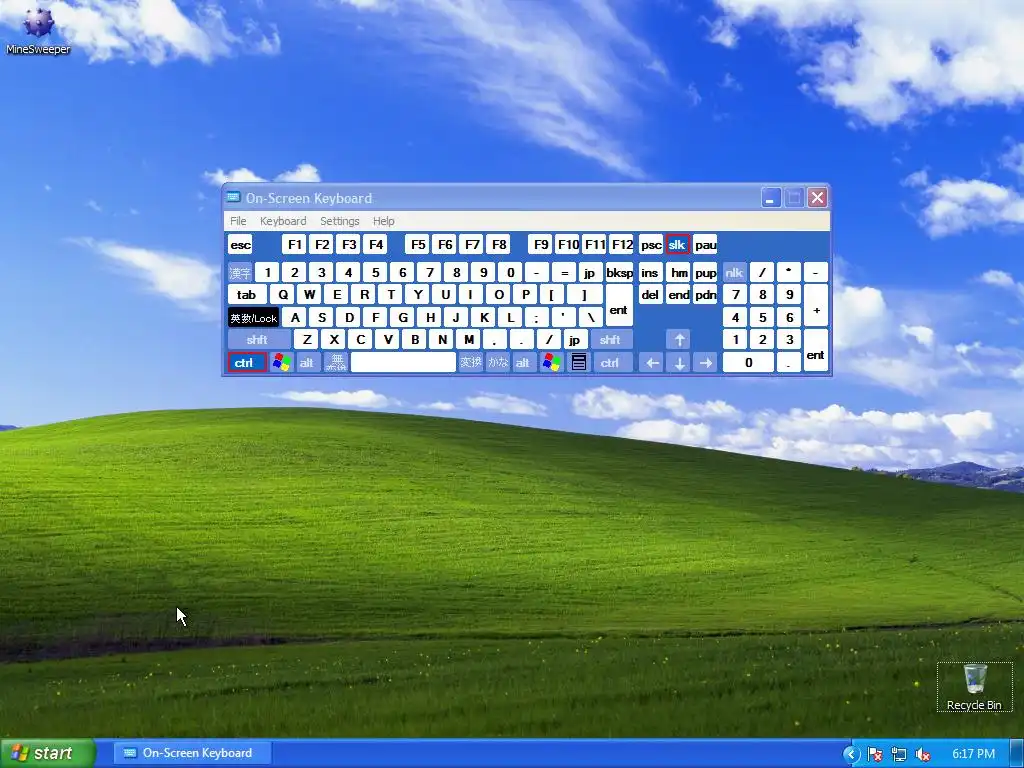Click the 漢字 kanji key
Image resolution: width=1024 pixels, height=768 pixels.
(240, 272)
